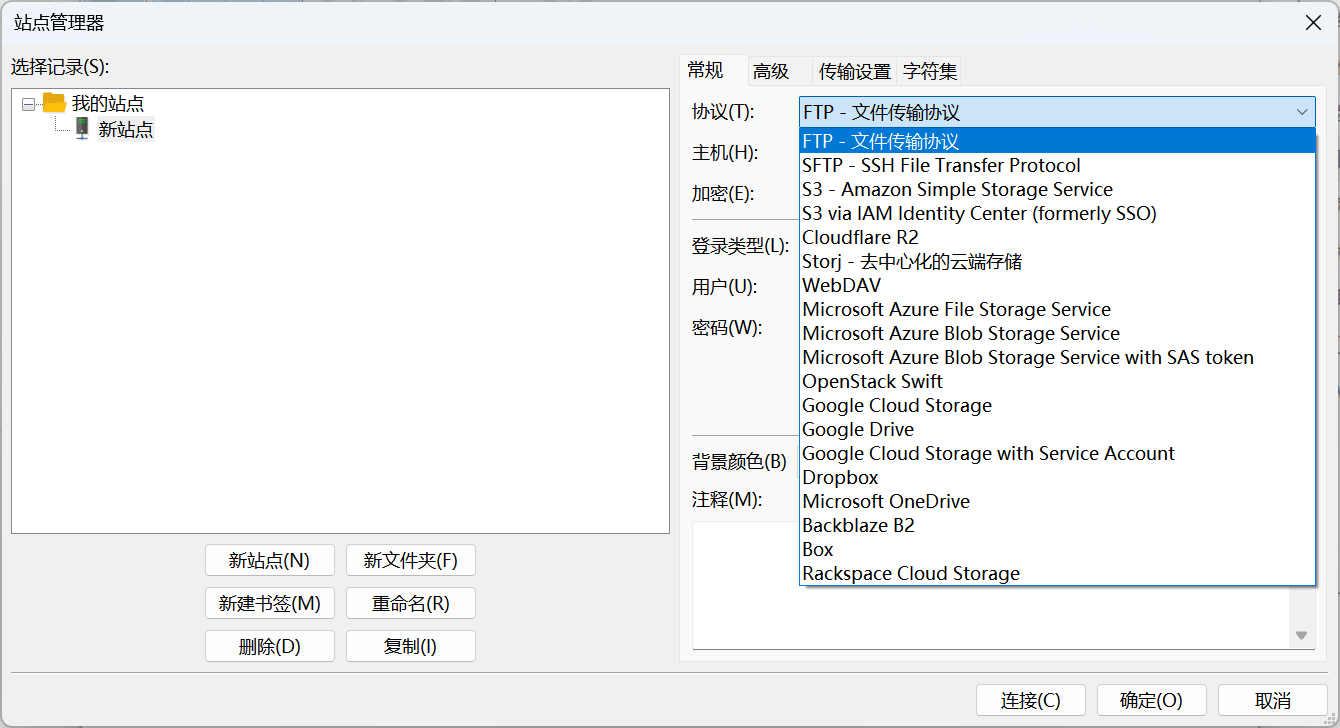Image resolution: width=1340 pixels, height=728 pixels.
Task: Select the 我的站点 folder label
Action: click(x=108, y=103)
